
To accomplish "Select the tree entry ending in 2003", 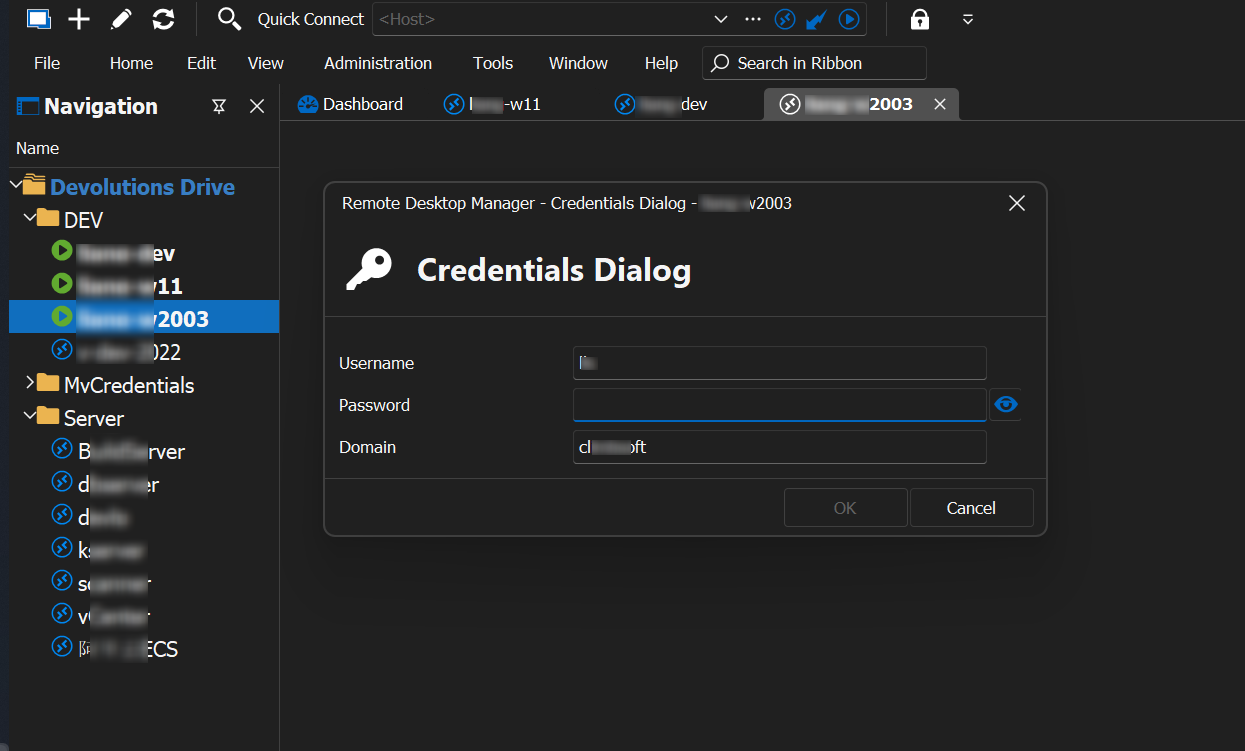I will [144, 318].
